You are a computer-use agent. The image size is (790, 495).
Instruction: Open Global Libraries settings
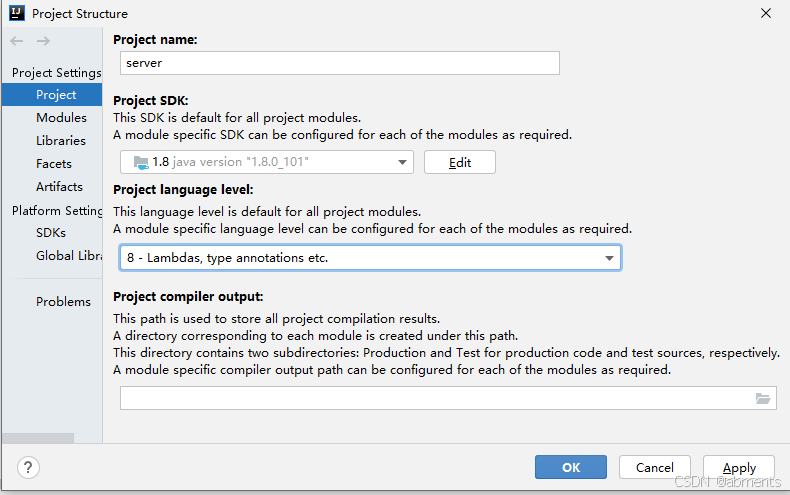(68, 256)
